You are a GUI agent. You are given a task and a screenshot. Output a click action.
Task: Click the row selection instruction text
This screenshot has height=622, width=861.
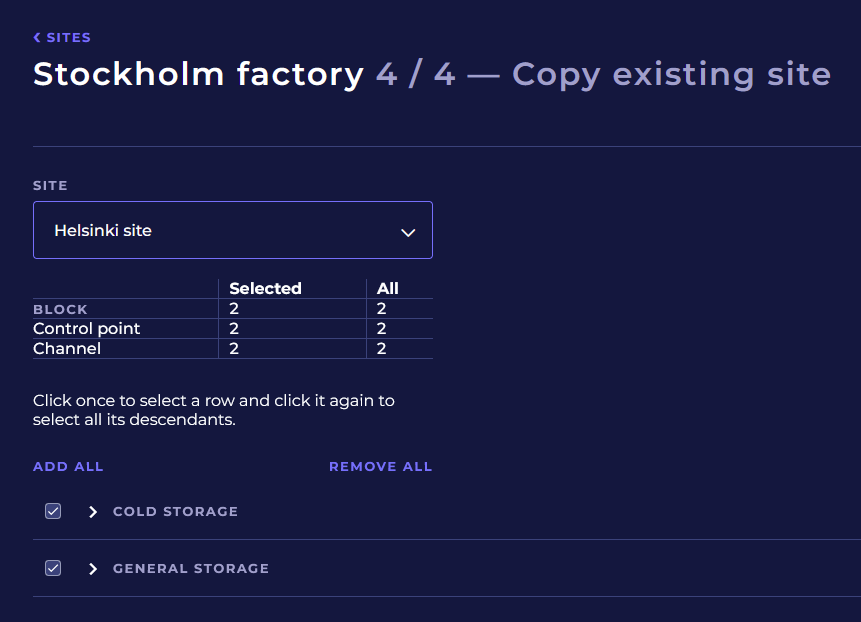pyautogui.click(x=213, y=410)
